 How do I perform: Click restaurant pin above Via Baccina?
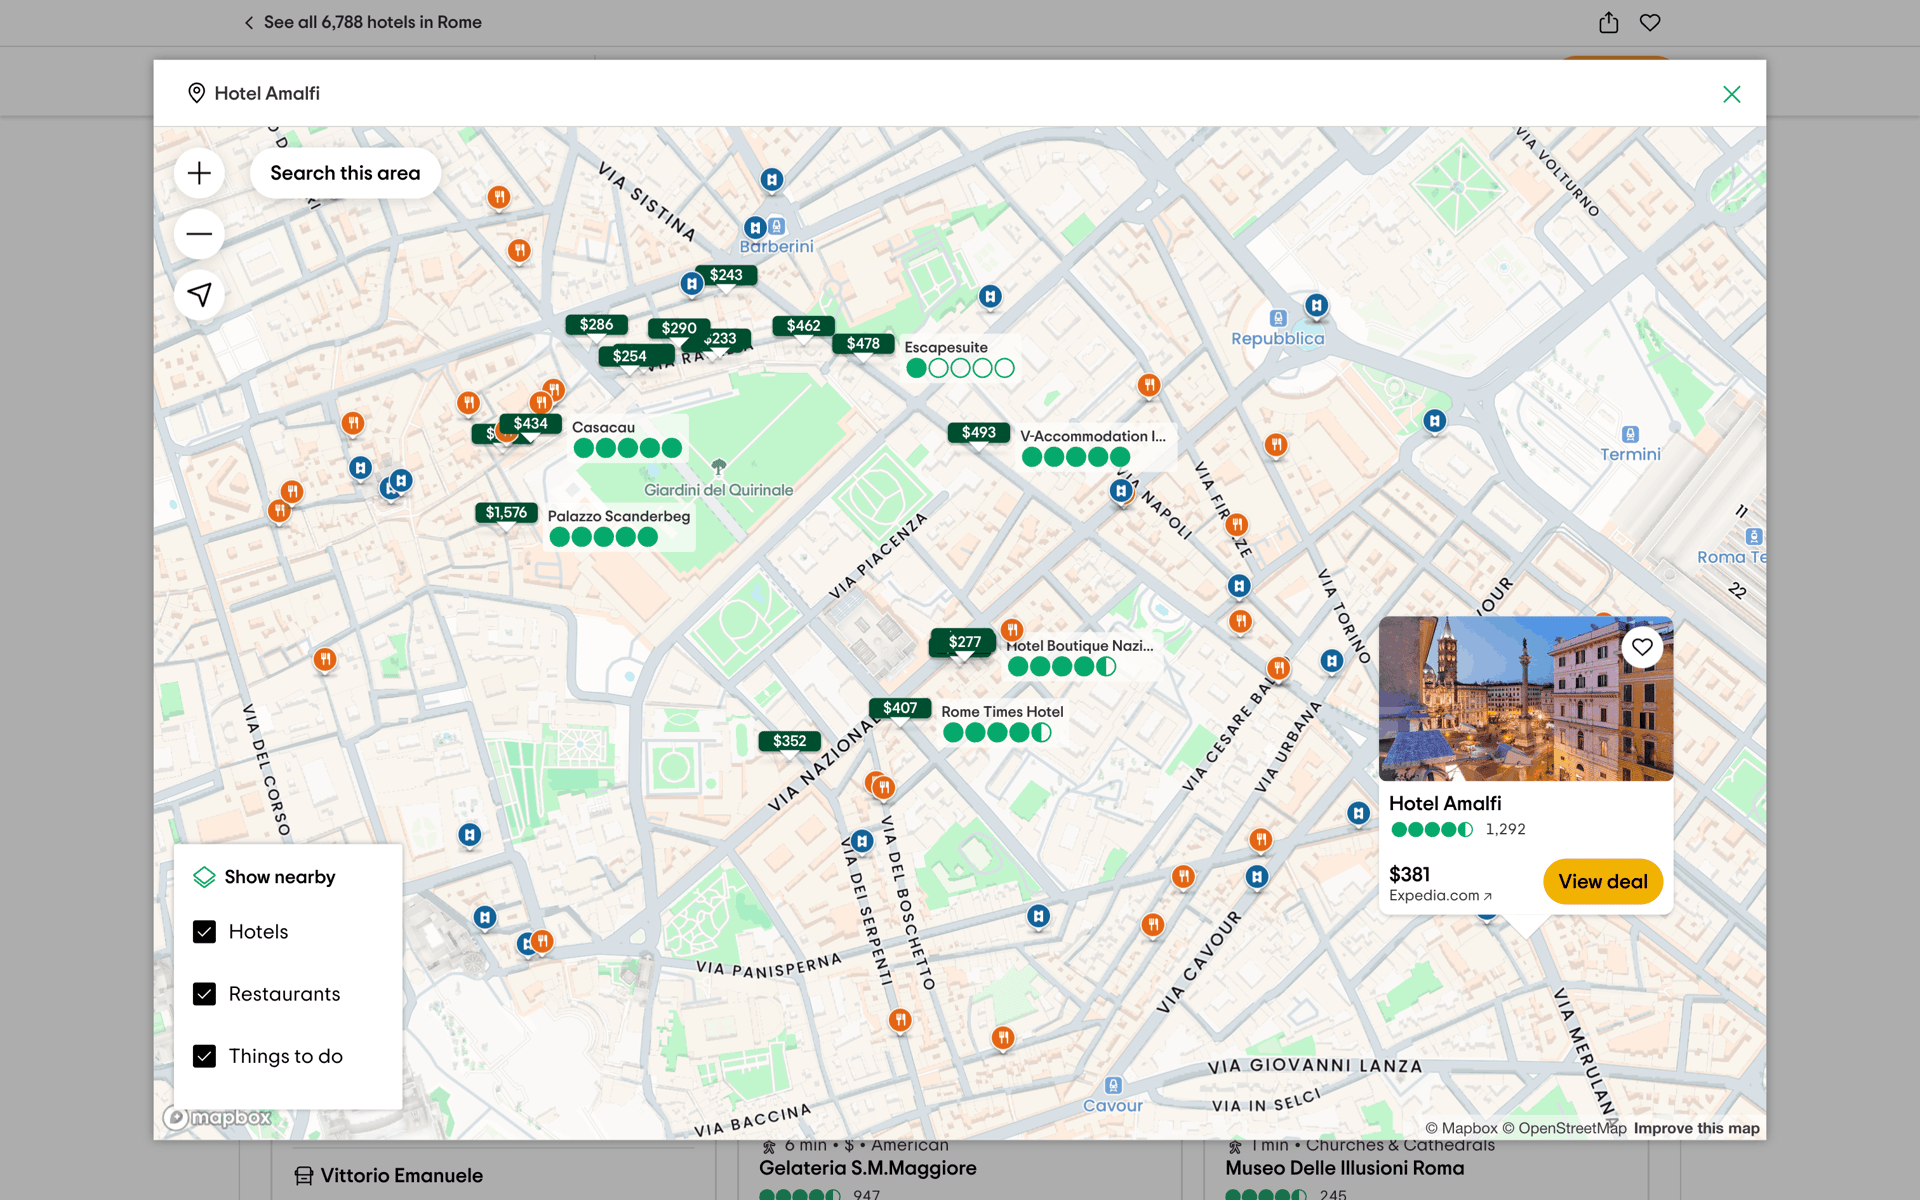point(900,1021)
